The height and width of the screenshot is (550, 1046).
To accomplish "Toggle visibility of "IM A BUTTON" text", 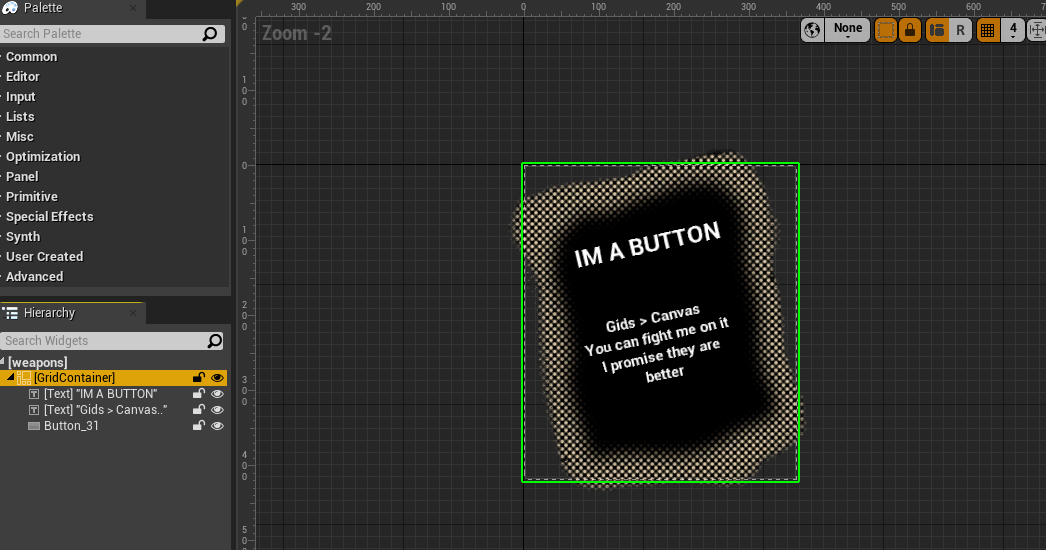I will [217, 394].
